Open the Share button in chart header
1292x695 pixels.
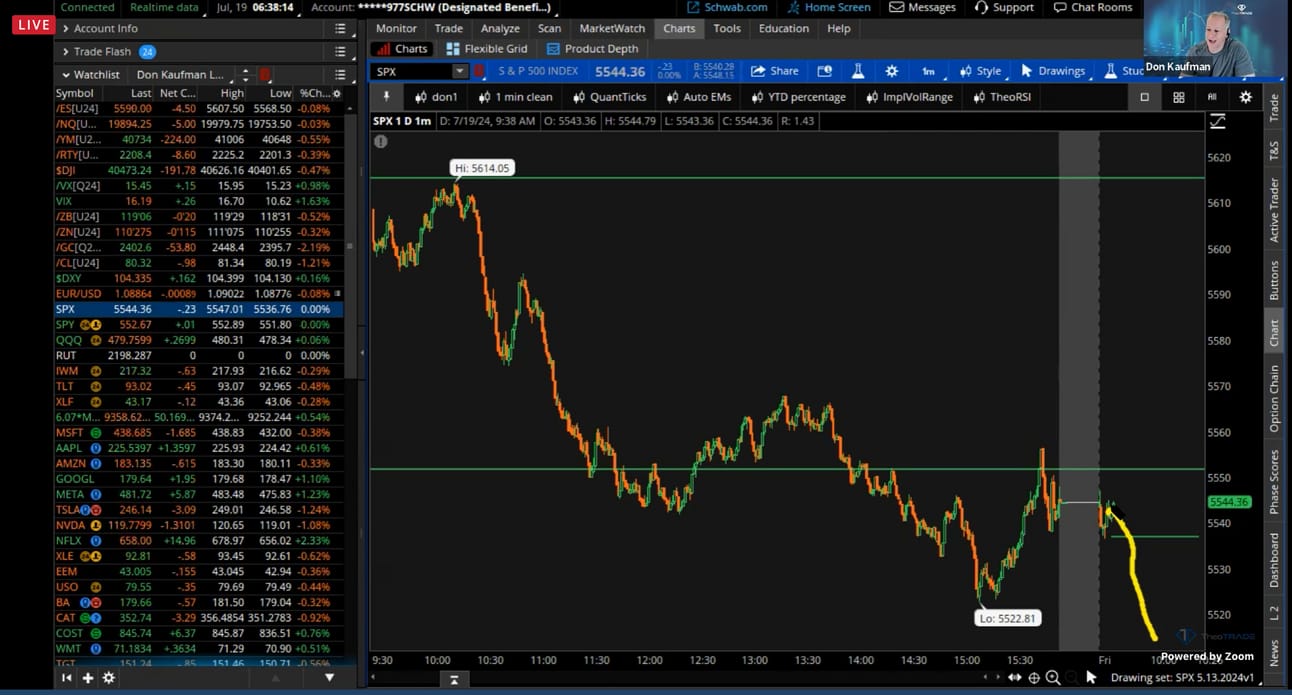tap(774, 71)
